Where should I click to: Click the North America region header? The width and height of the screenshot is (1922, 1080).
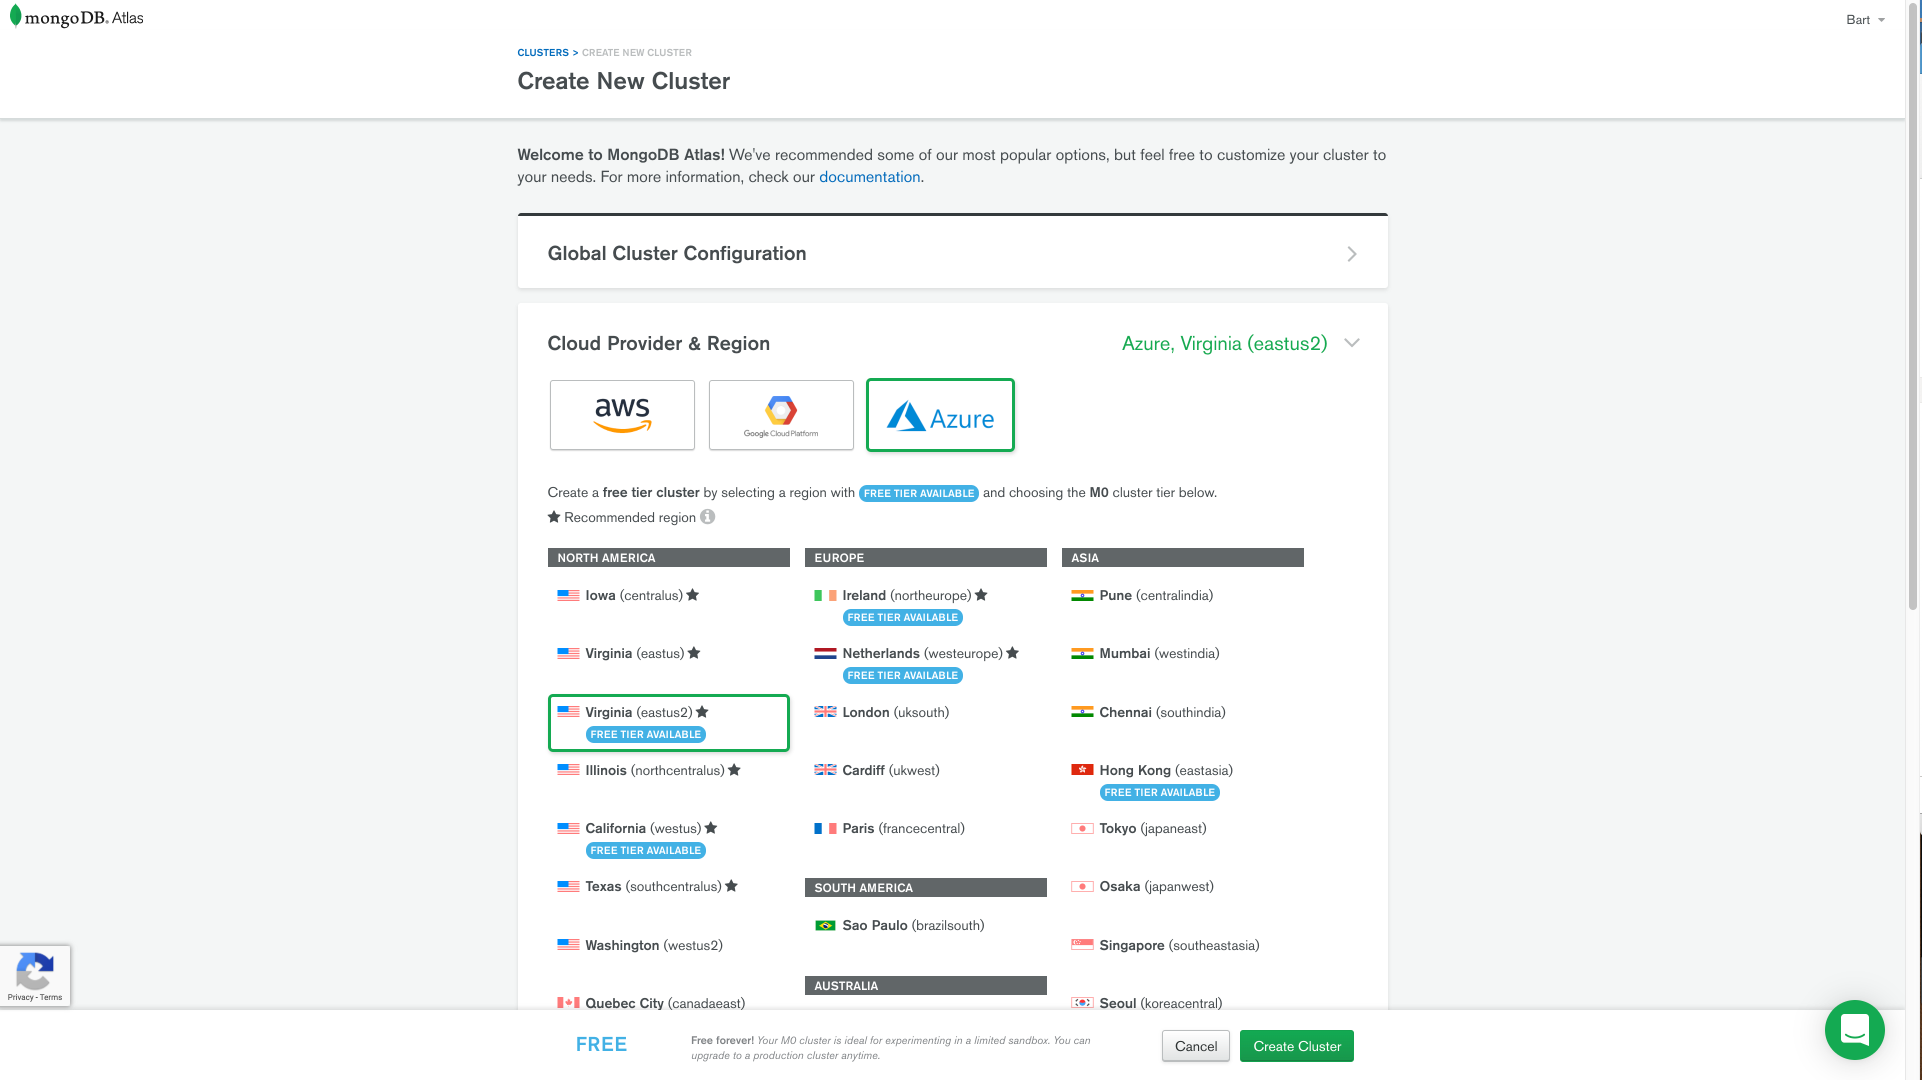[x=668, y=558]
